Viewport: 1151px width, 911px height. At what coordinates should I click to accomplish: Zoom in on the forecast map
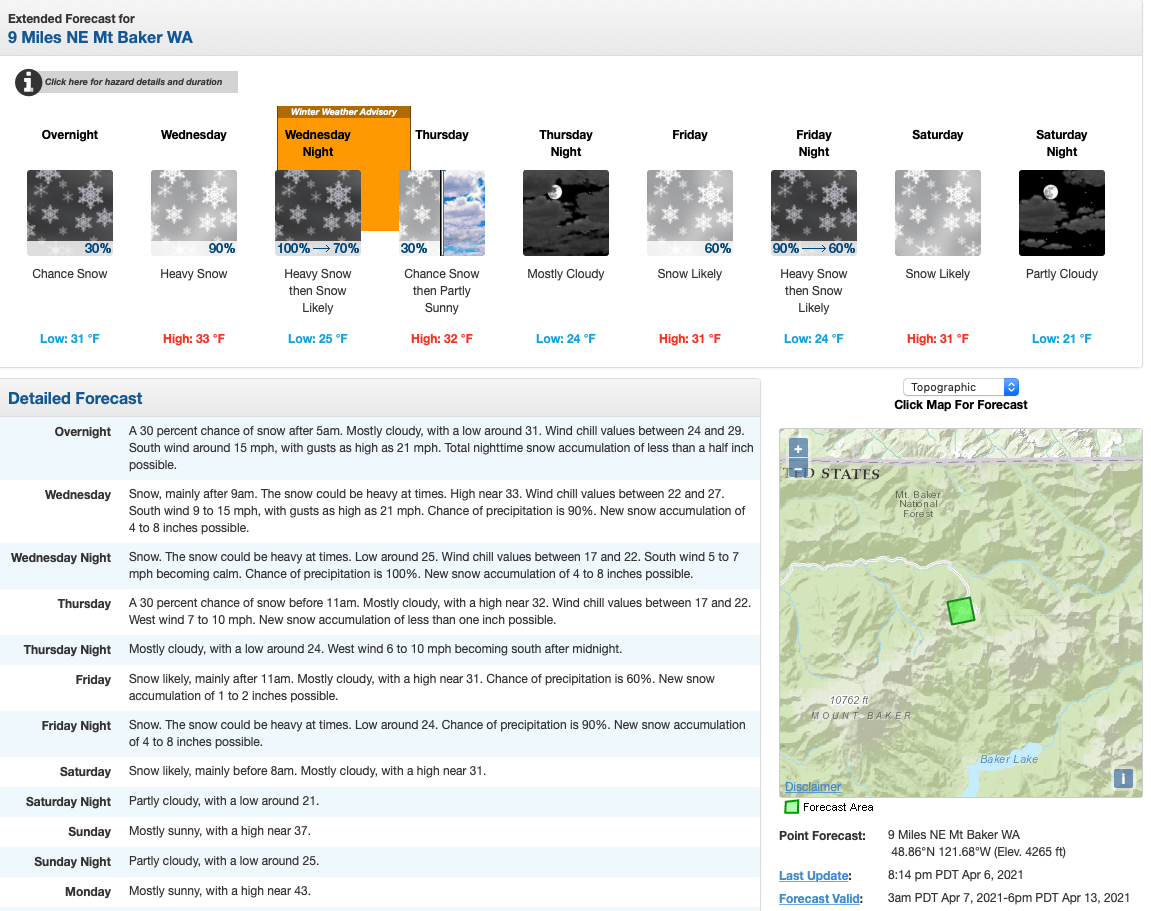(x=798, y=449)
